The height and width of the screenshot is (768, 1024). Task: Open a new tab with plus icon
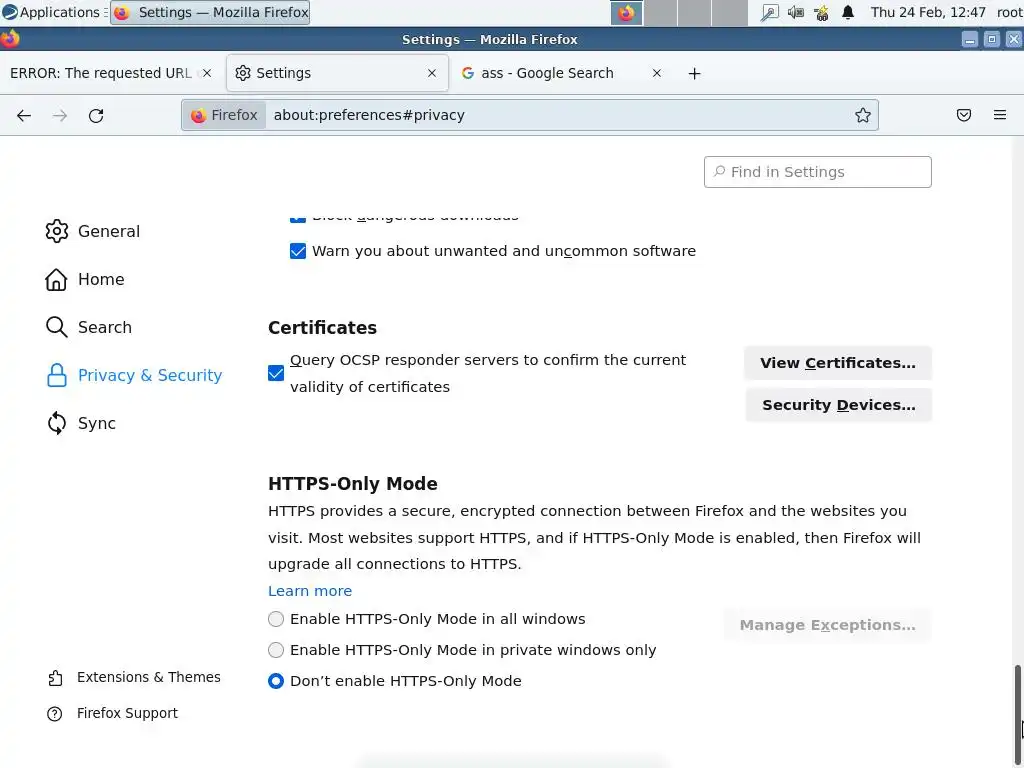694,73
